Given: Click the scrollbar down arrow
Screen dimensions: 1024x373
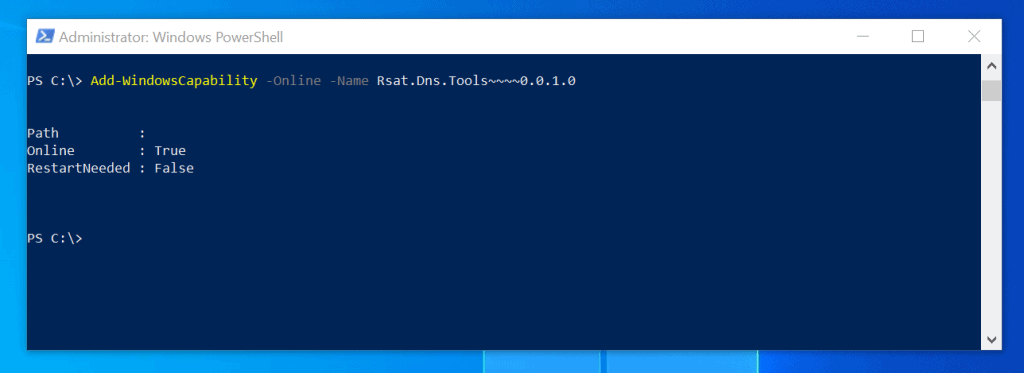Looking at the screenshot, I should tap(991, 339).
